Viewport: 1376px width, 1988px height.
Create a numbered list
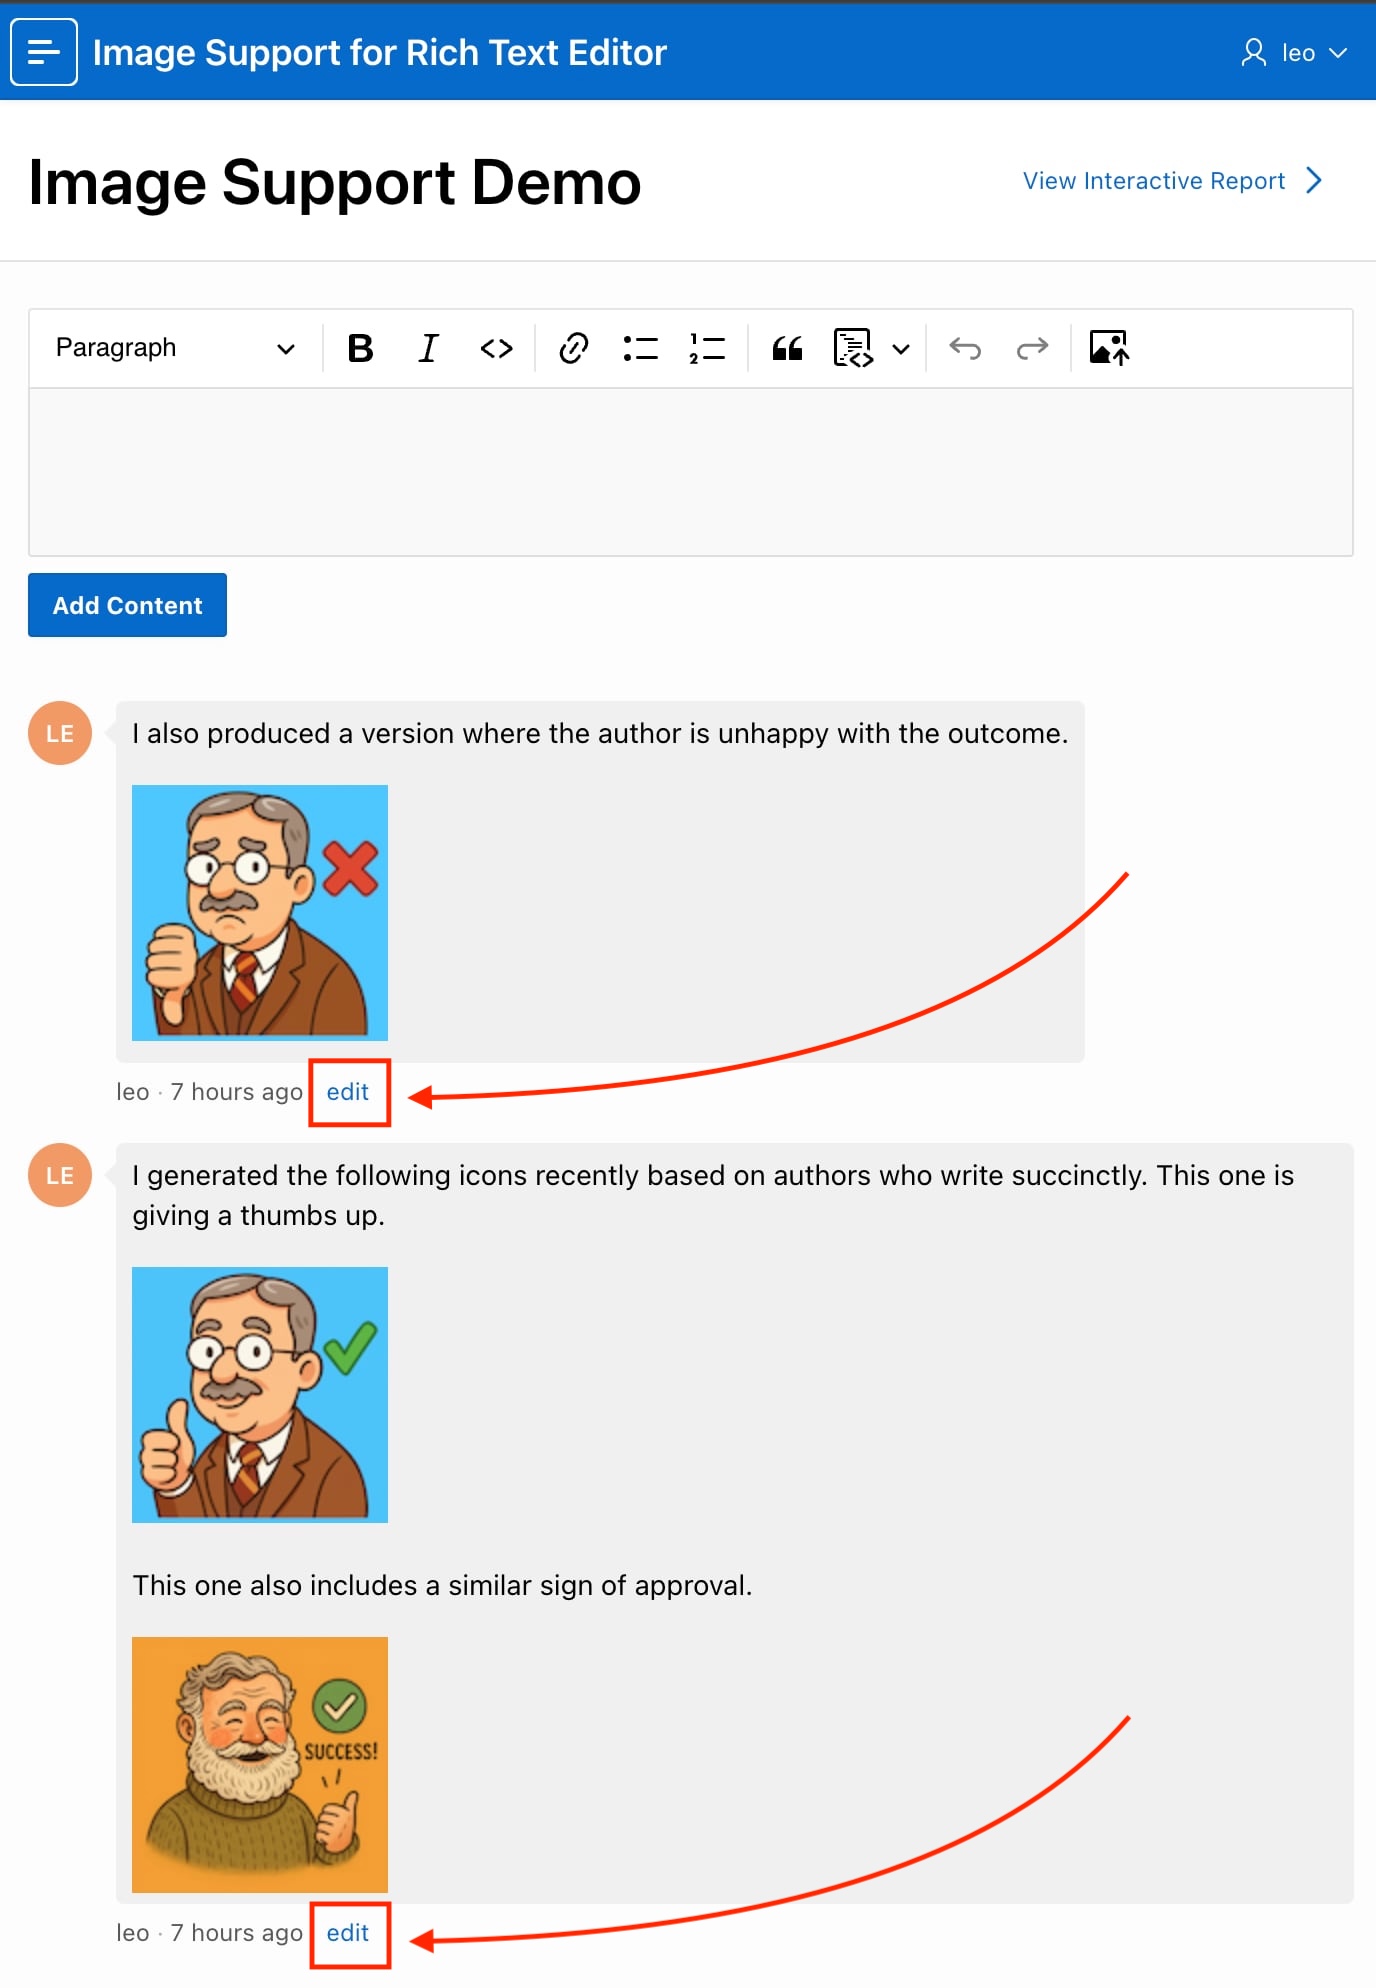pos(707,348)
